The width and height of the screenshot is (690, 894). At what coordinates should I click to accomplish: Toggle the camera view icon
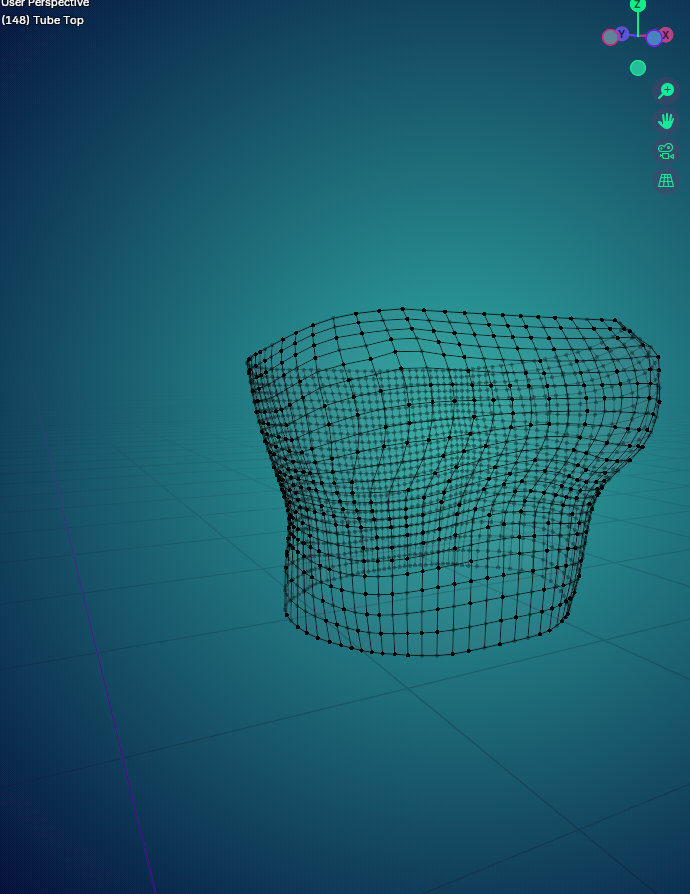[665, 151]
